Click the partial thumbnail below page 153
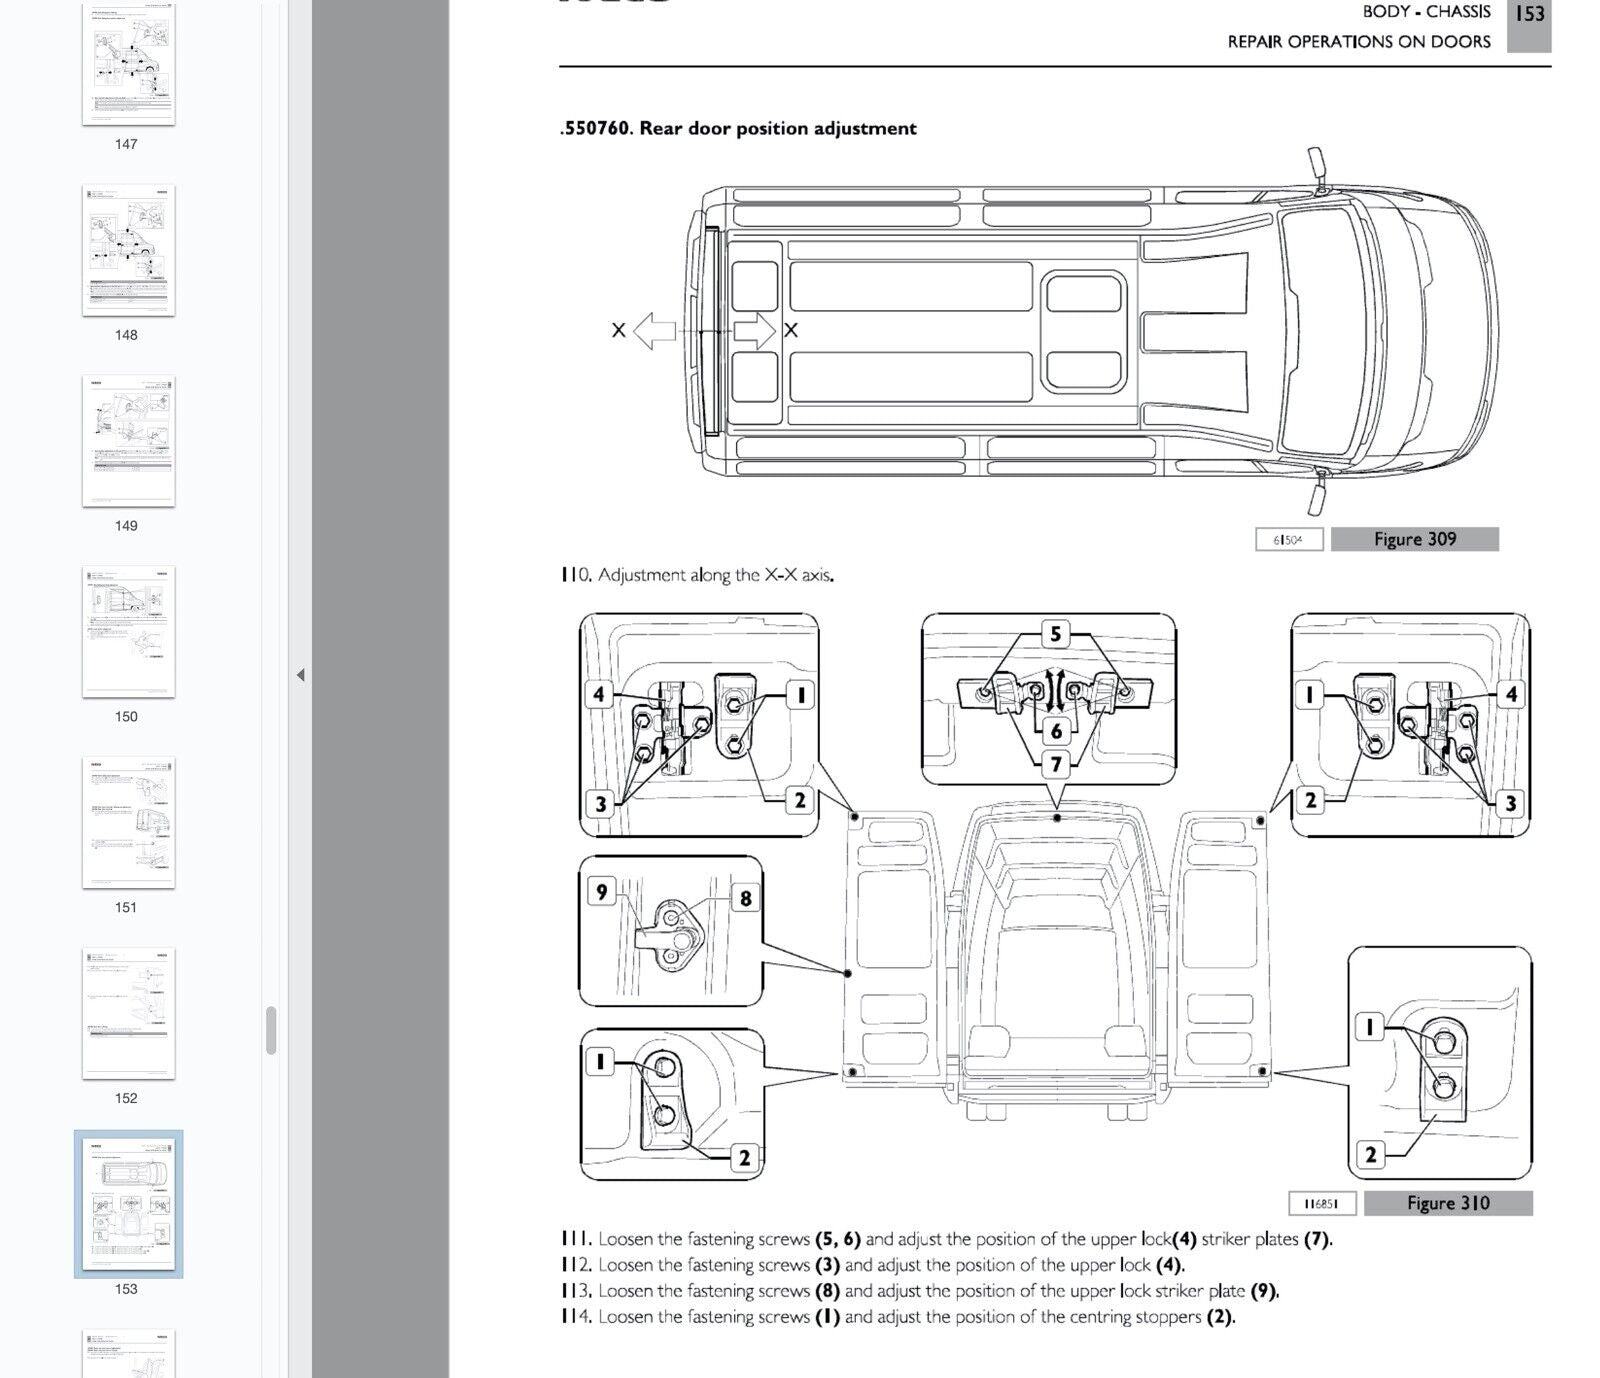 pos(128,1354)
